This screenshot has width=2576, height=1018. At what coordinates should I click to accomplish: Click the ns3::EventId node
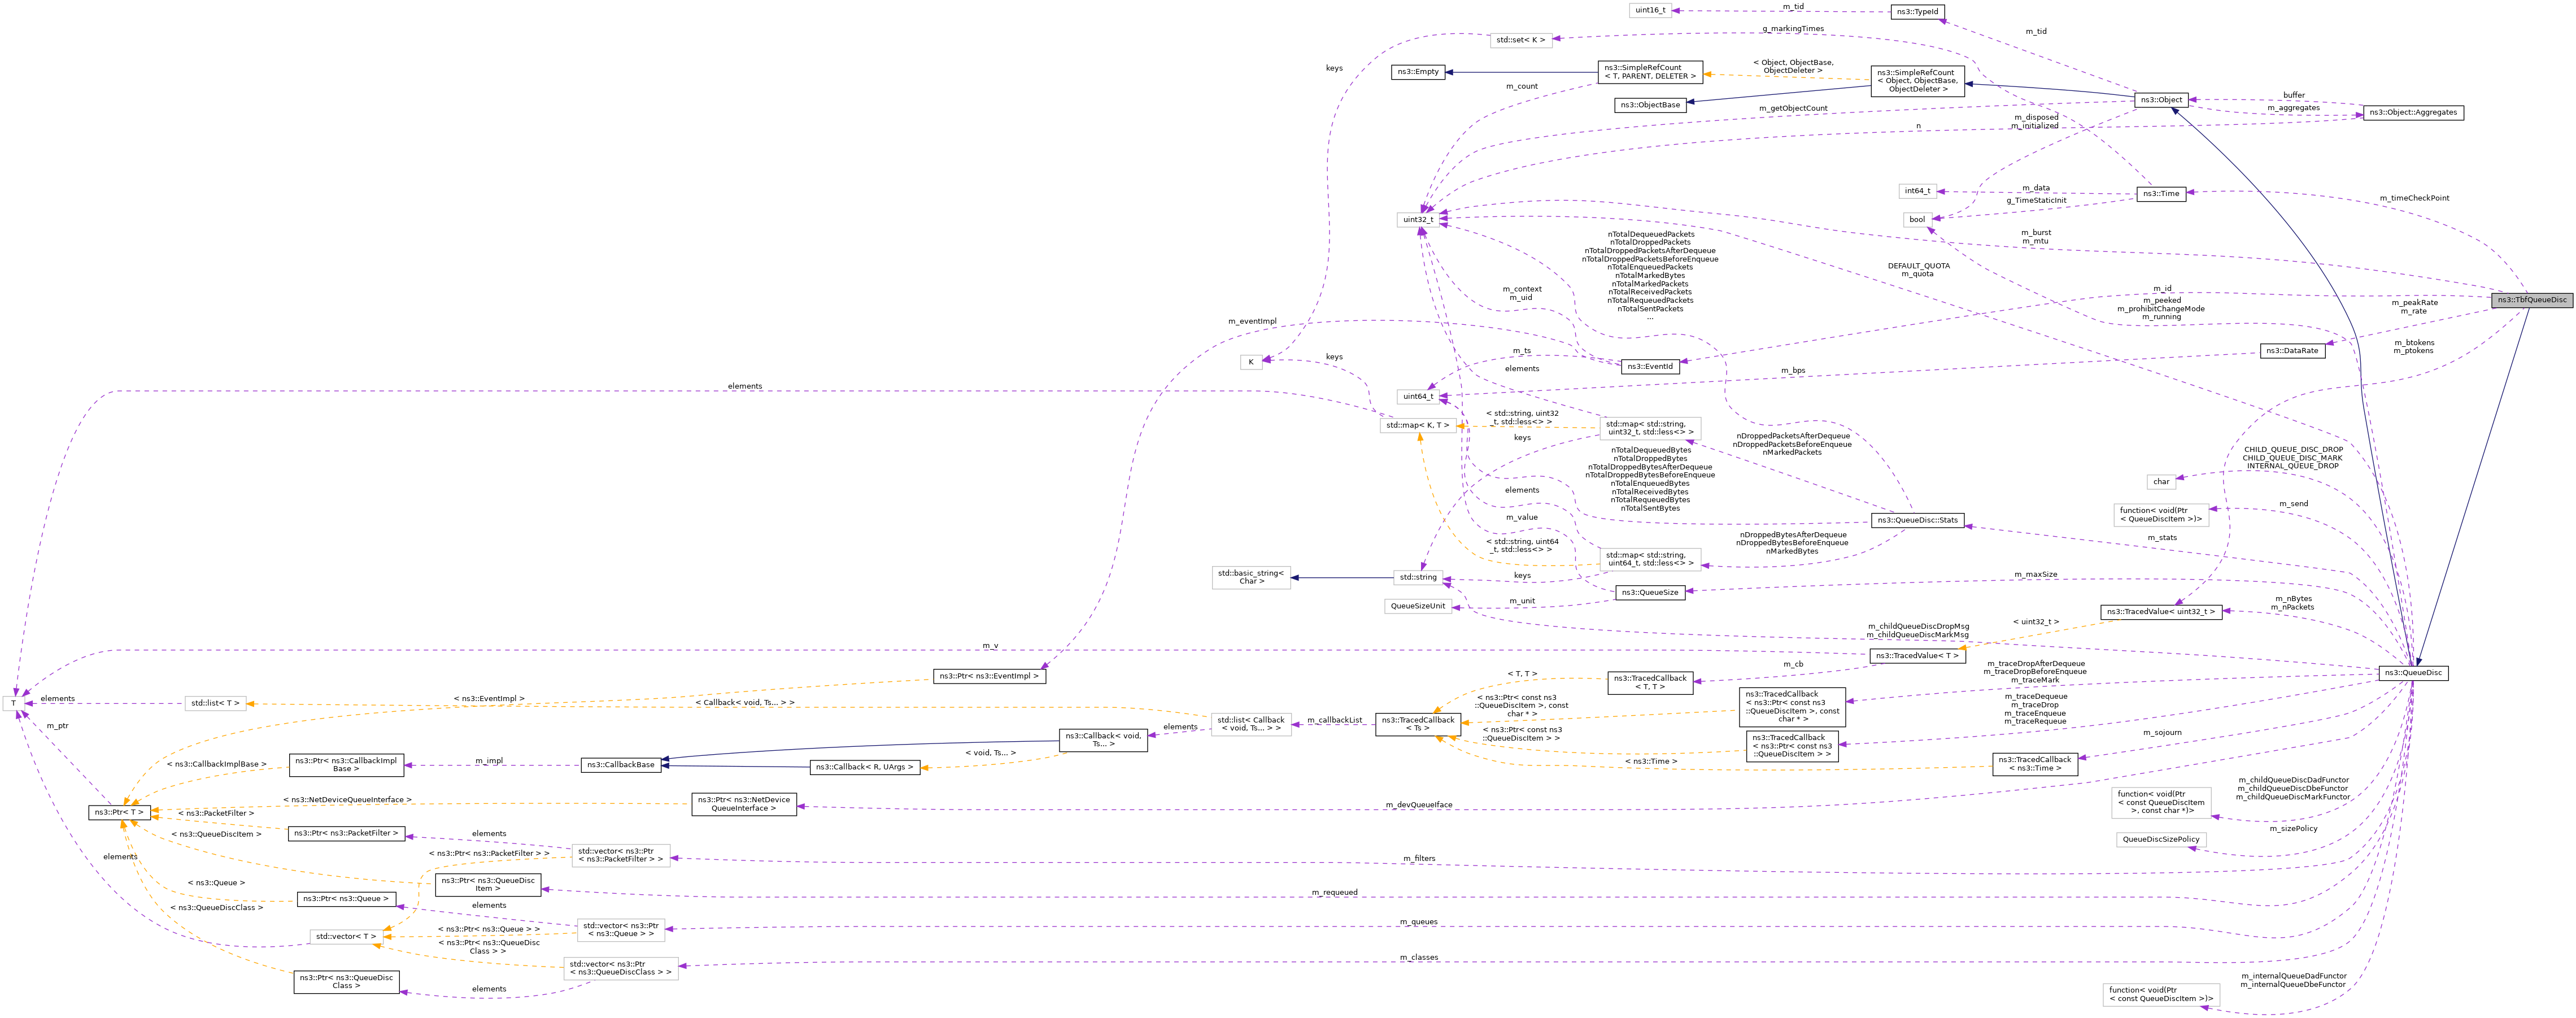1650,367
